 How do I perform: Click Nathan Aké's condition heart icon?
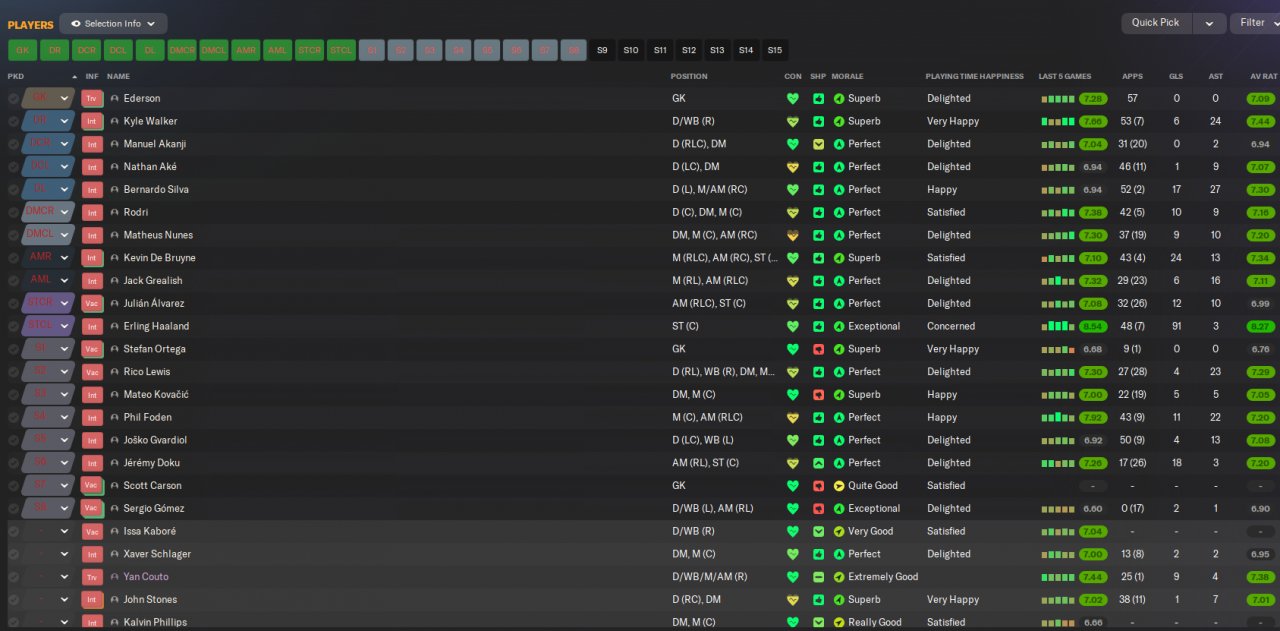[793, 167]
